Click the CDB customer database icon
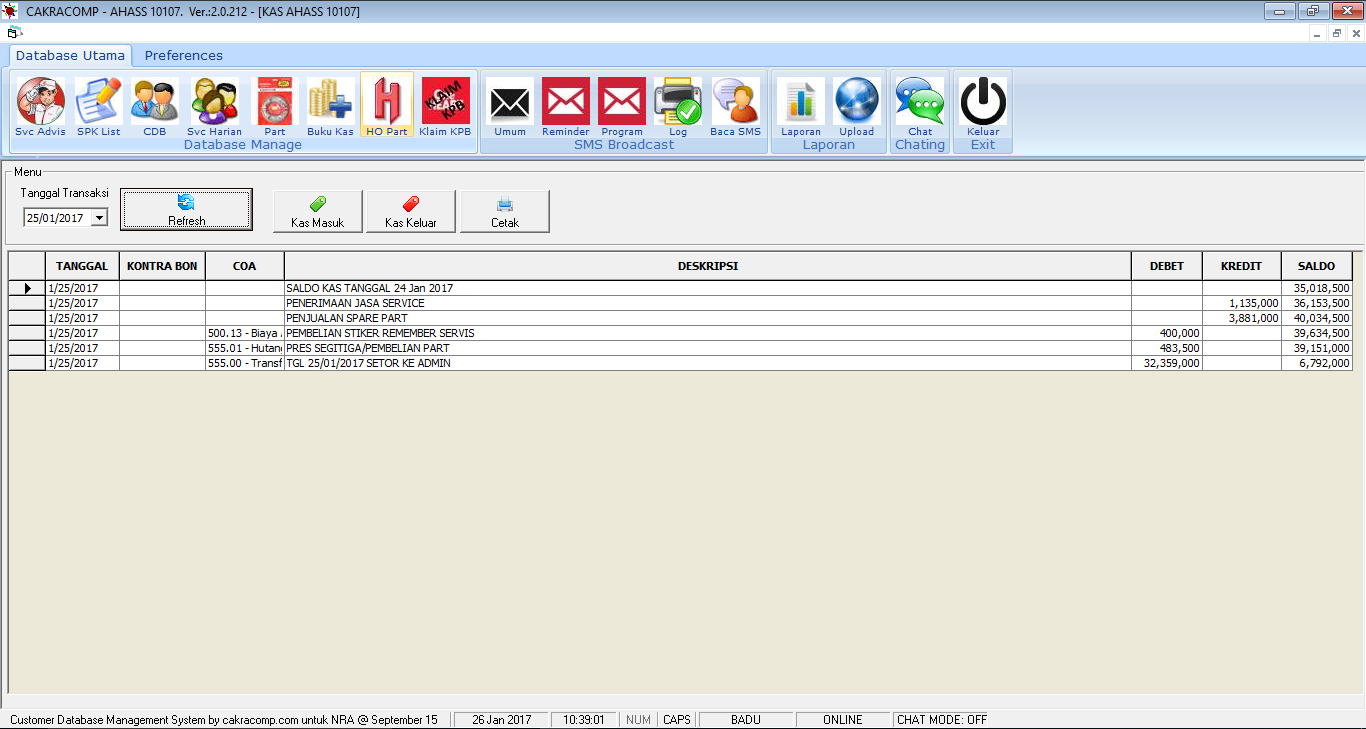Viewport: 1366px width, 729px height. point(155,103)
